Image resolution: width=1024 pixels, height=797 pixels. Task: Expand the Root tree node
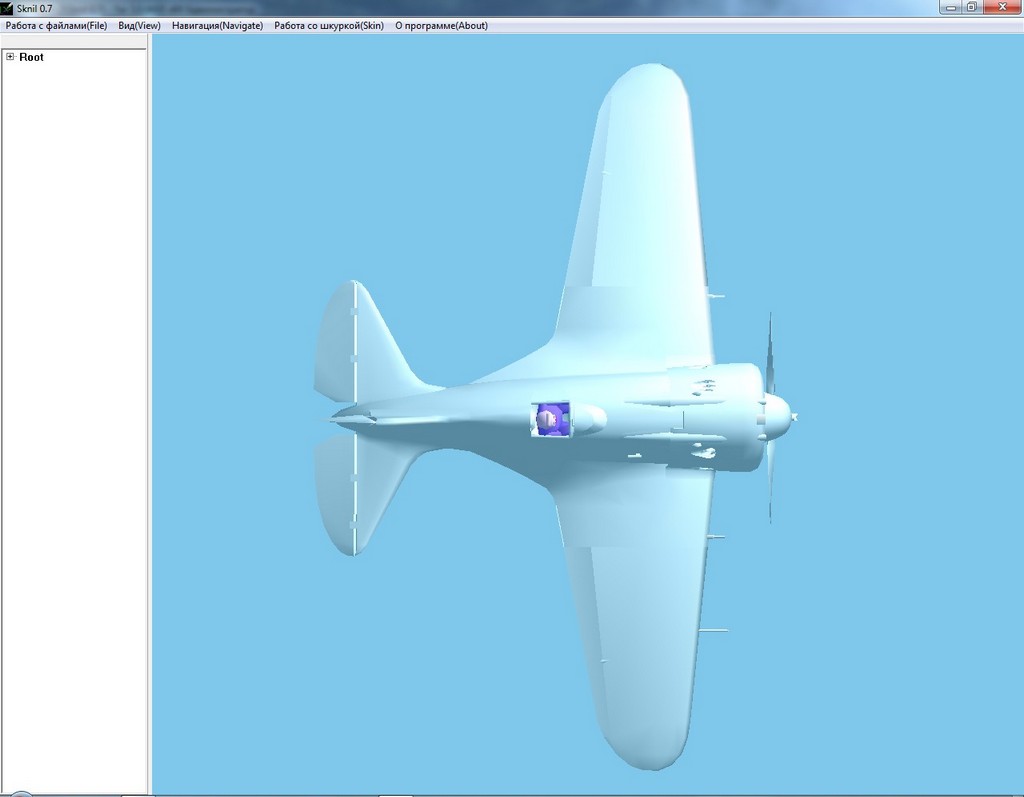pyautogui.click(x=10, y=57)
